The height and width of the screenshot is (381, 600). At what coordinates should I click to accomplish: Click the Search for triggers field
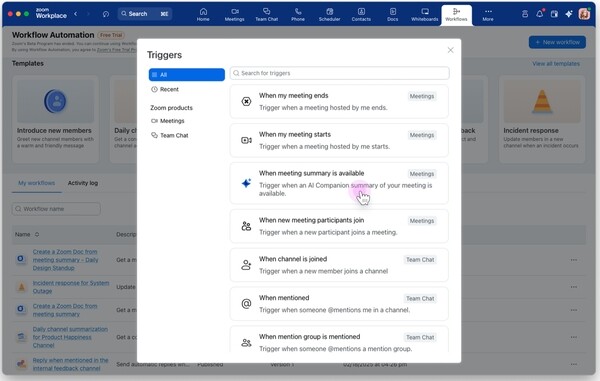coord(339,73)
